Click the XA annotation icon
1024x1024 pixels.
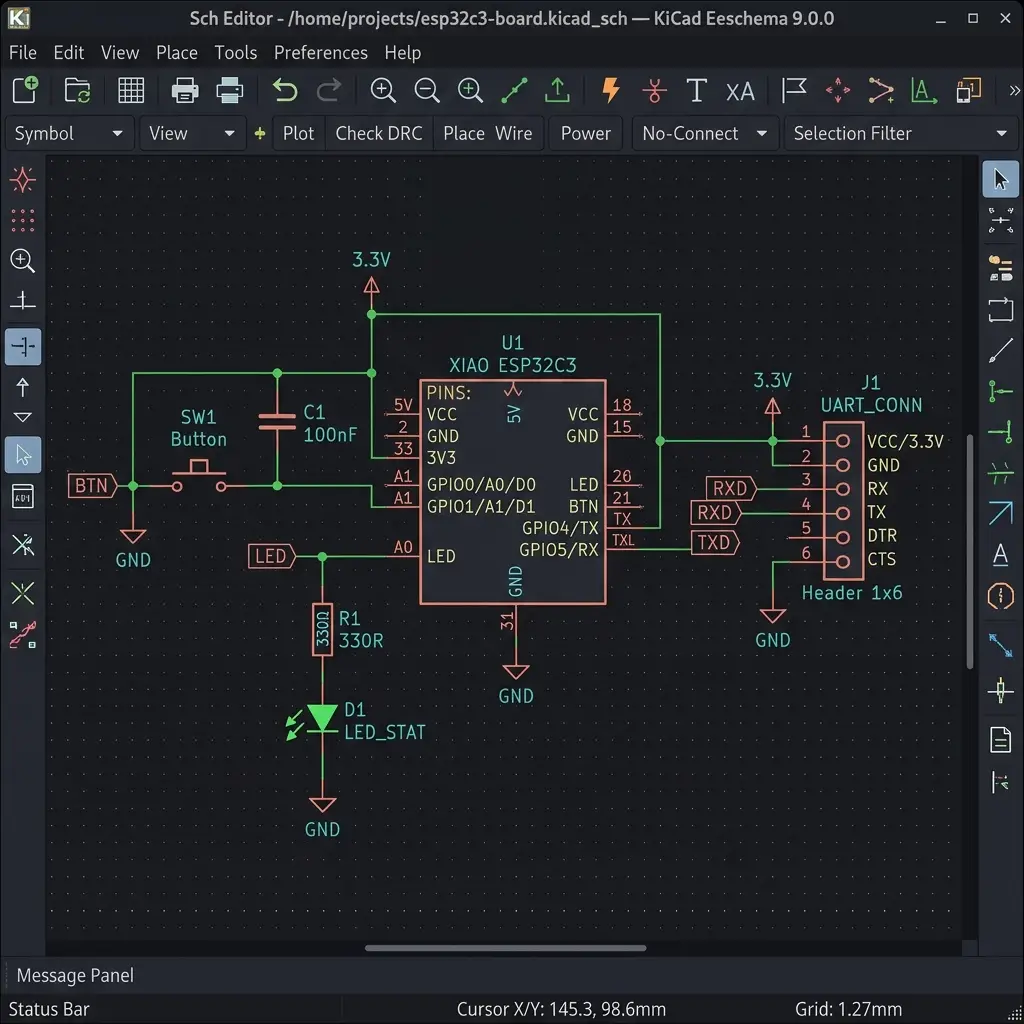pos(740,91)
